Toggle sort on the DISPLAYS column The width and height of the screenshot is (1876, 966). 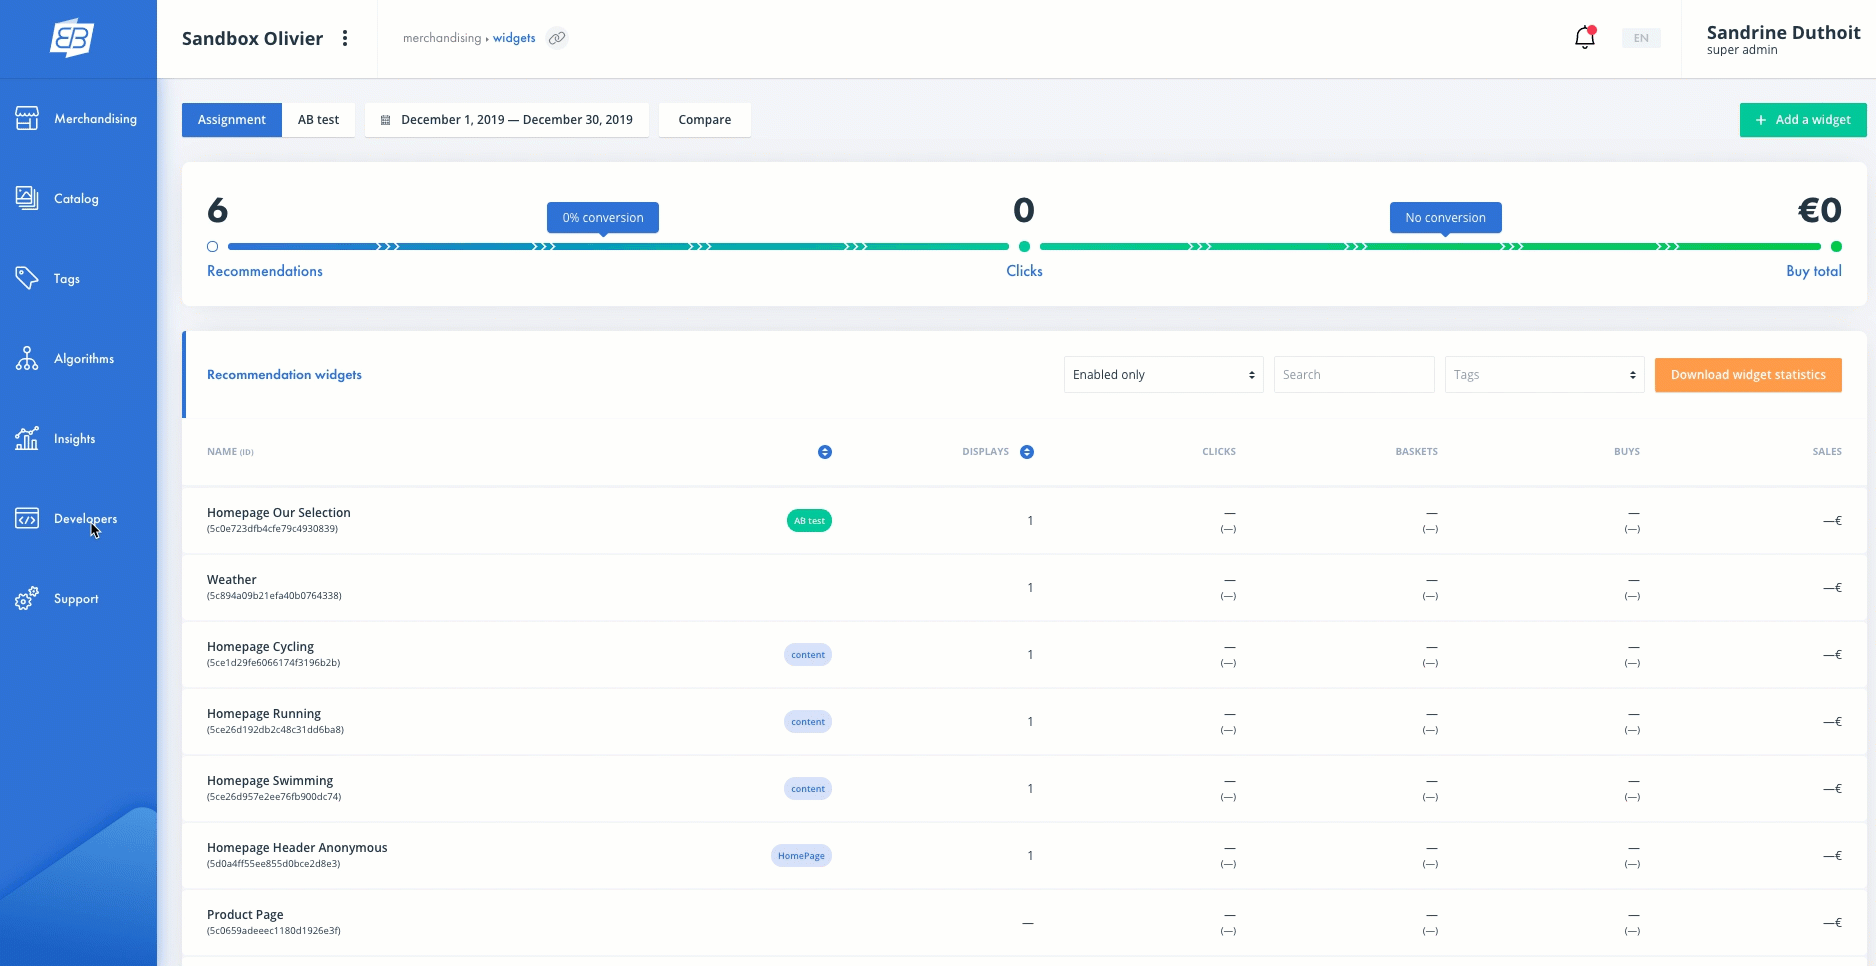(1027, 452)
